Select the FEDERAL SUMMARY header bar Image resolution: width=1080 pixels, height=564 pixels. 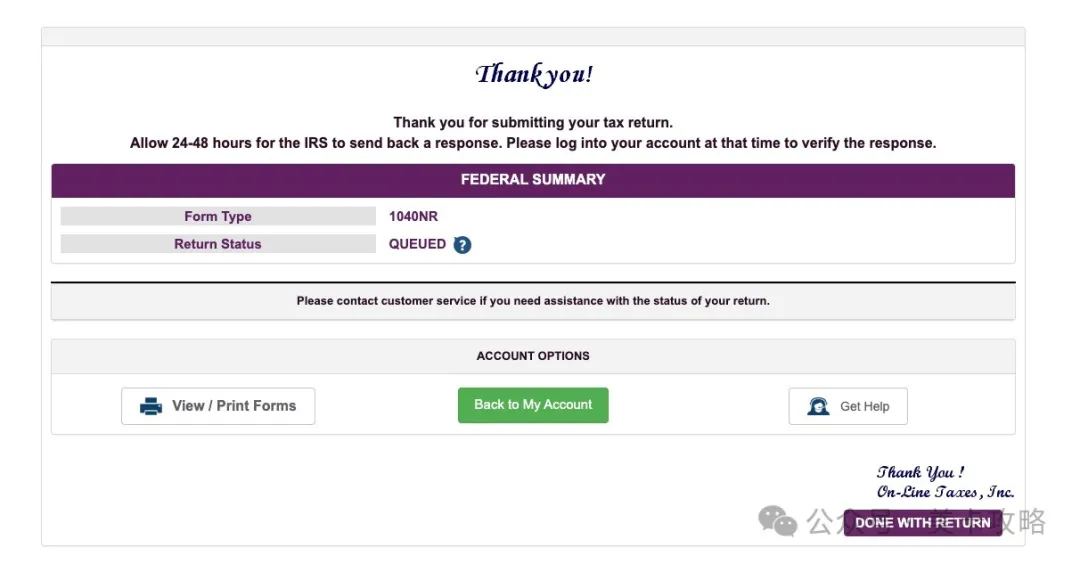tap(533, 180)
